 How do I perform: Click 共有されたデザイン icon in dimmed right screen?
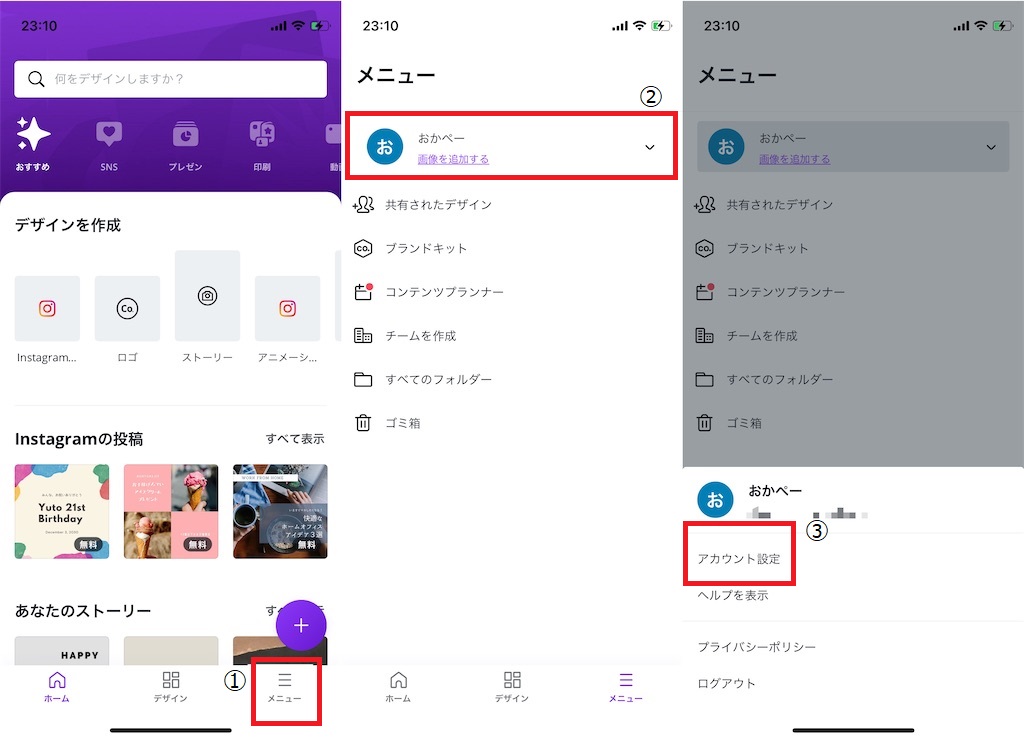click(x=705, y=204)
